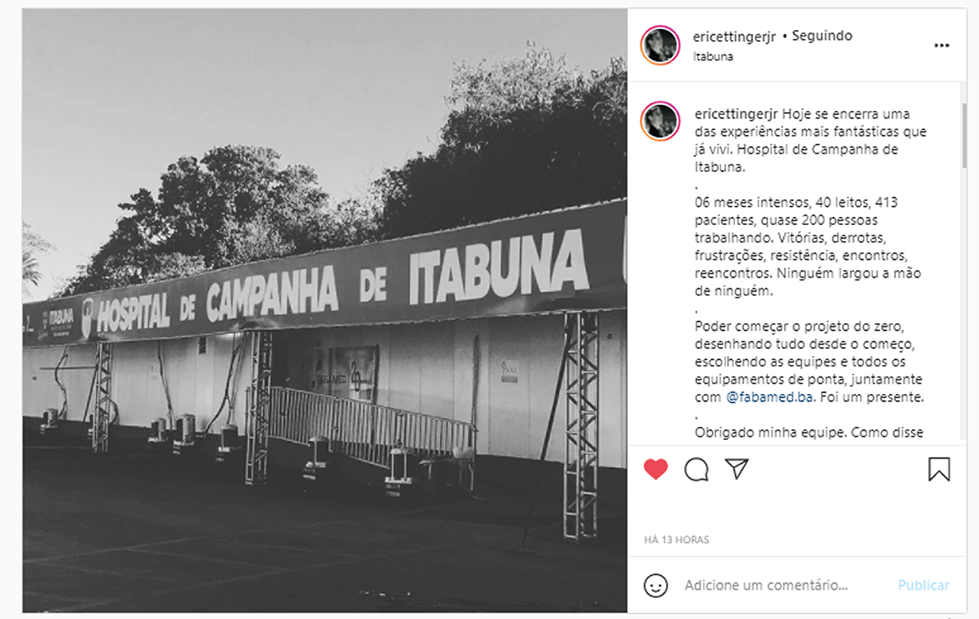The width and height of the screenshot is (979, 619).
Task: Open the @fabamed.ba mention
Action: tap(769, 397)
